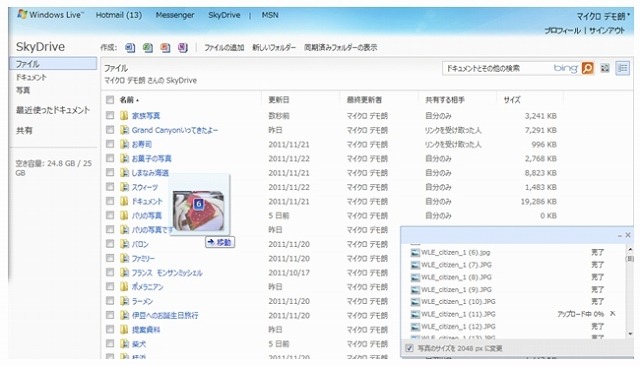Check the ファミリー row checkbox
640x366 pixels.
[110, 258]
